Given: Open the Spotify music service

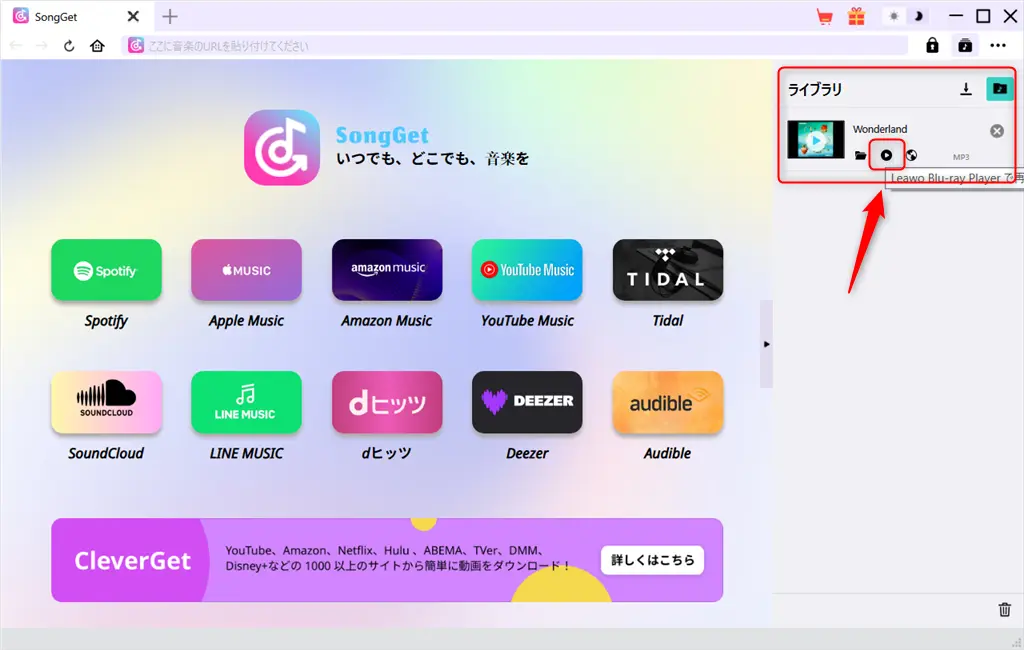Looking at the screenshot, I should [106, 269].
